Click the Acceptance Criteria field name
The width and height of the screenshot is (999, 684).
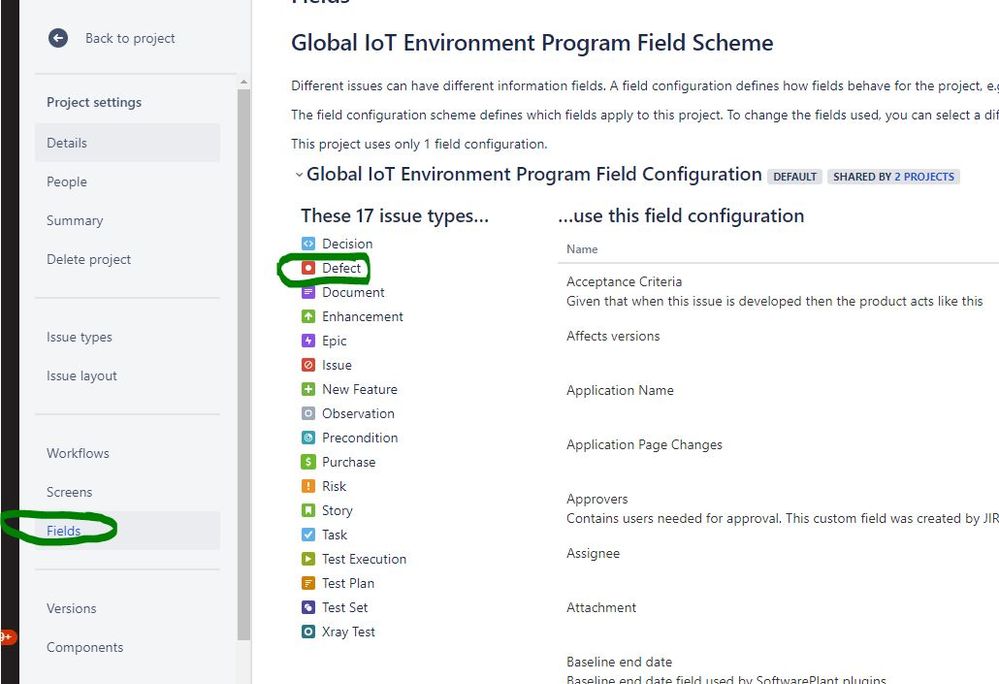click(624, 281)
